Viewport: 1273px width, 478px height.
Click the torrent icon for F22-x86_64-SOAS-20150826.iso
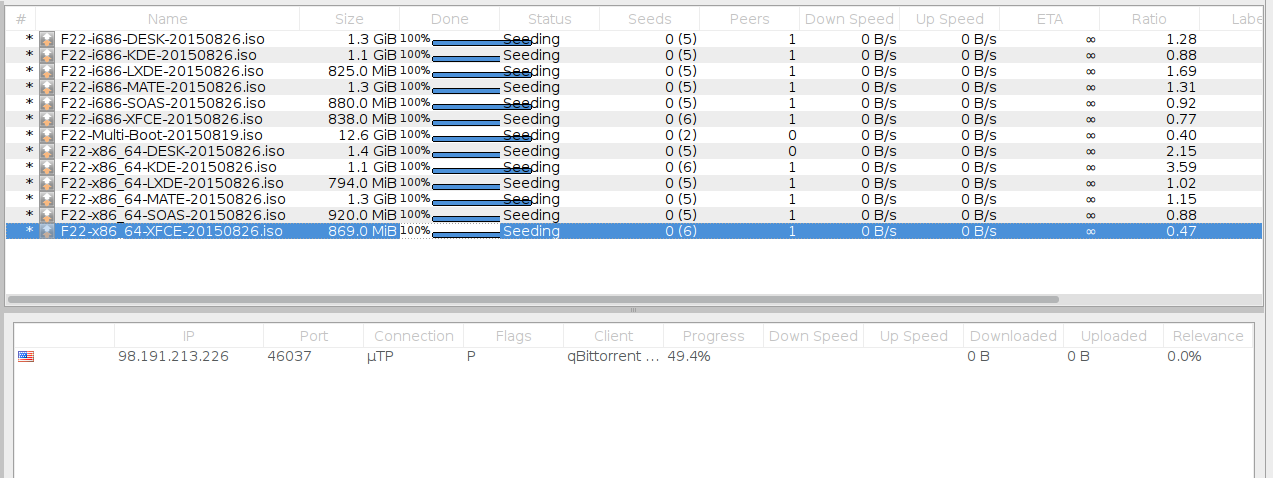(x=47, y=215)
